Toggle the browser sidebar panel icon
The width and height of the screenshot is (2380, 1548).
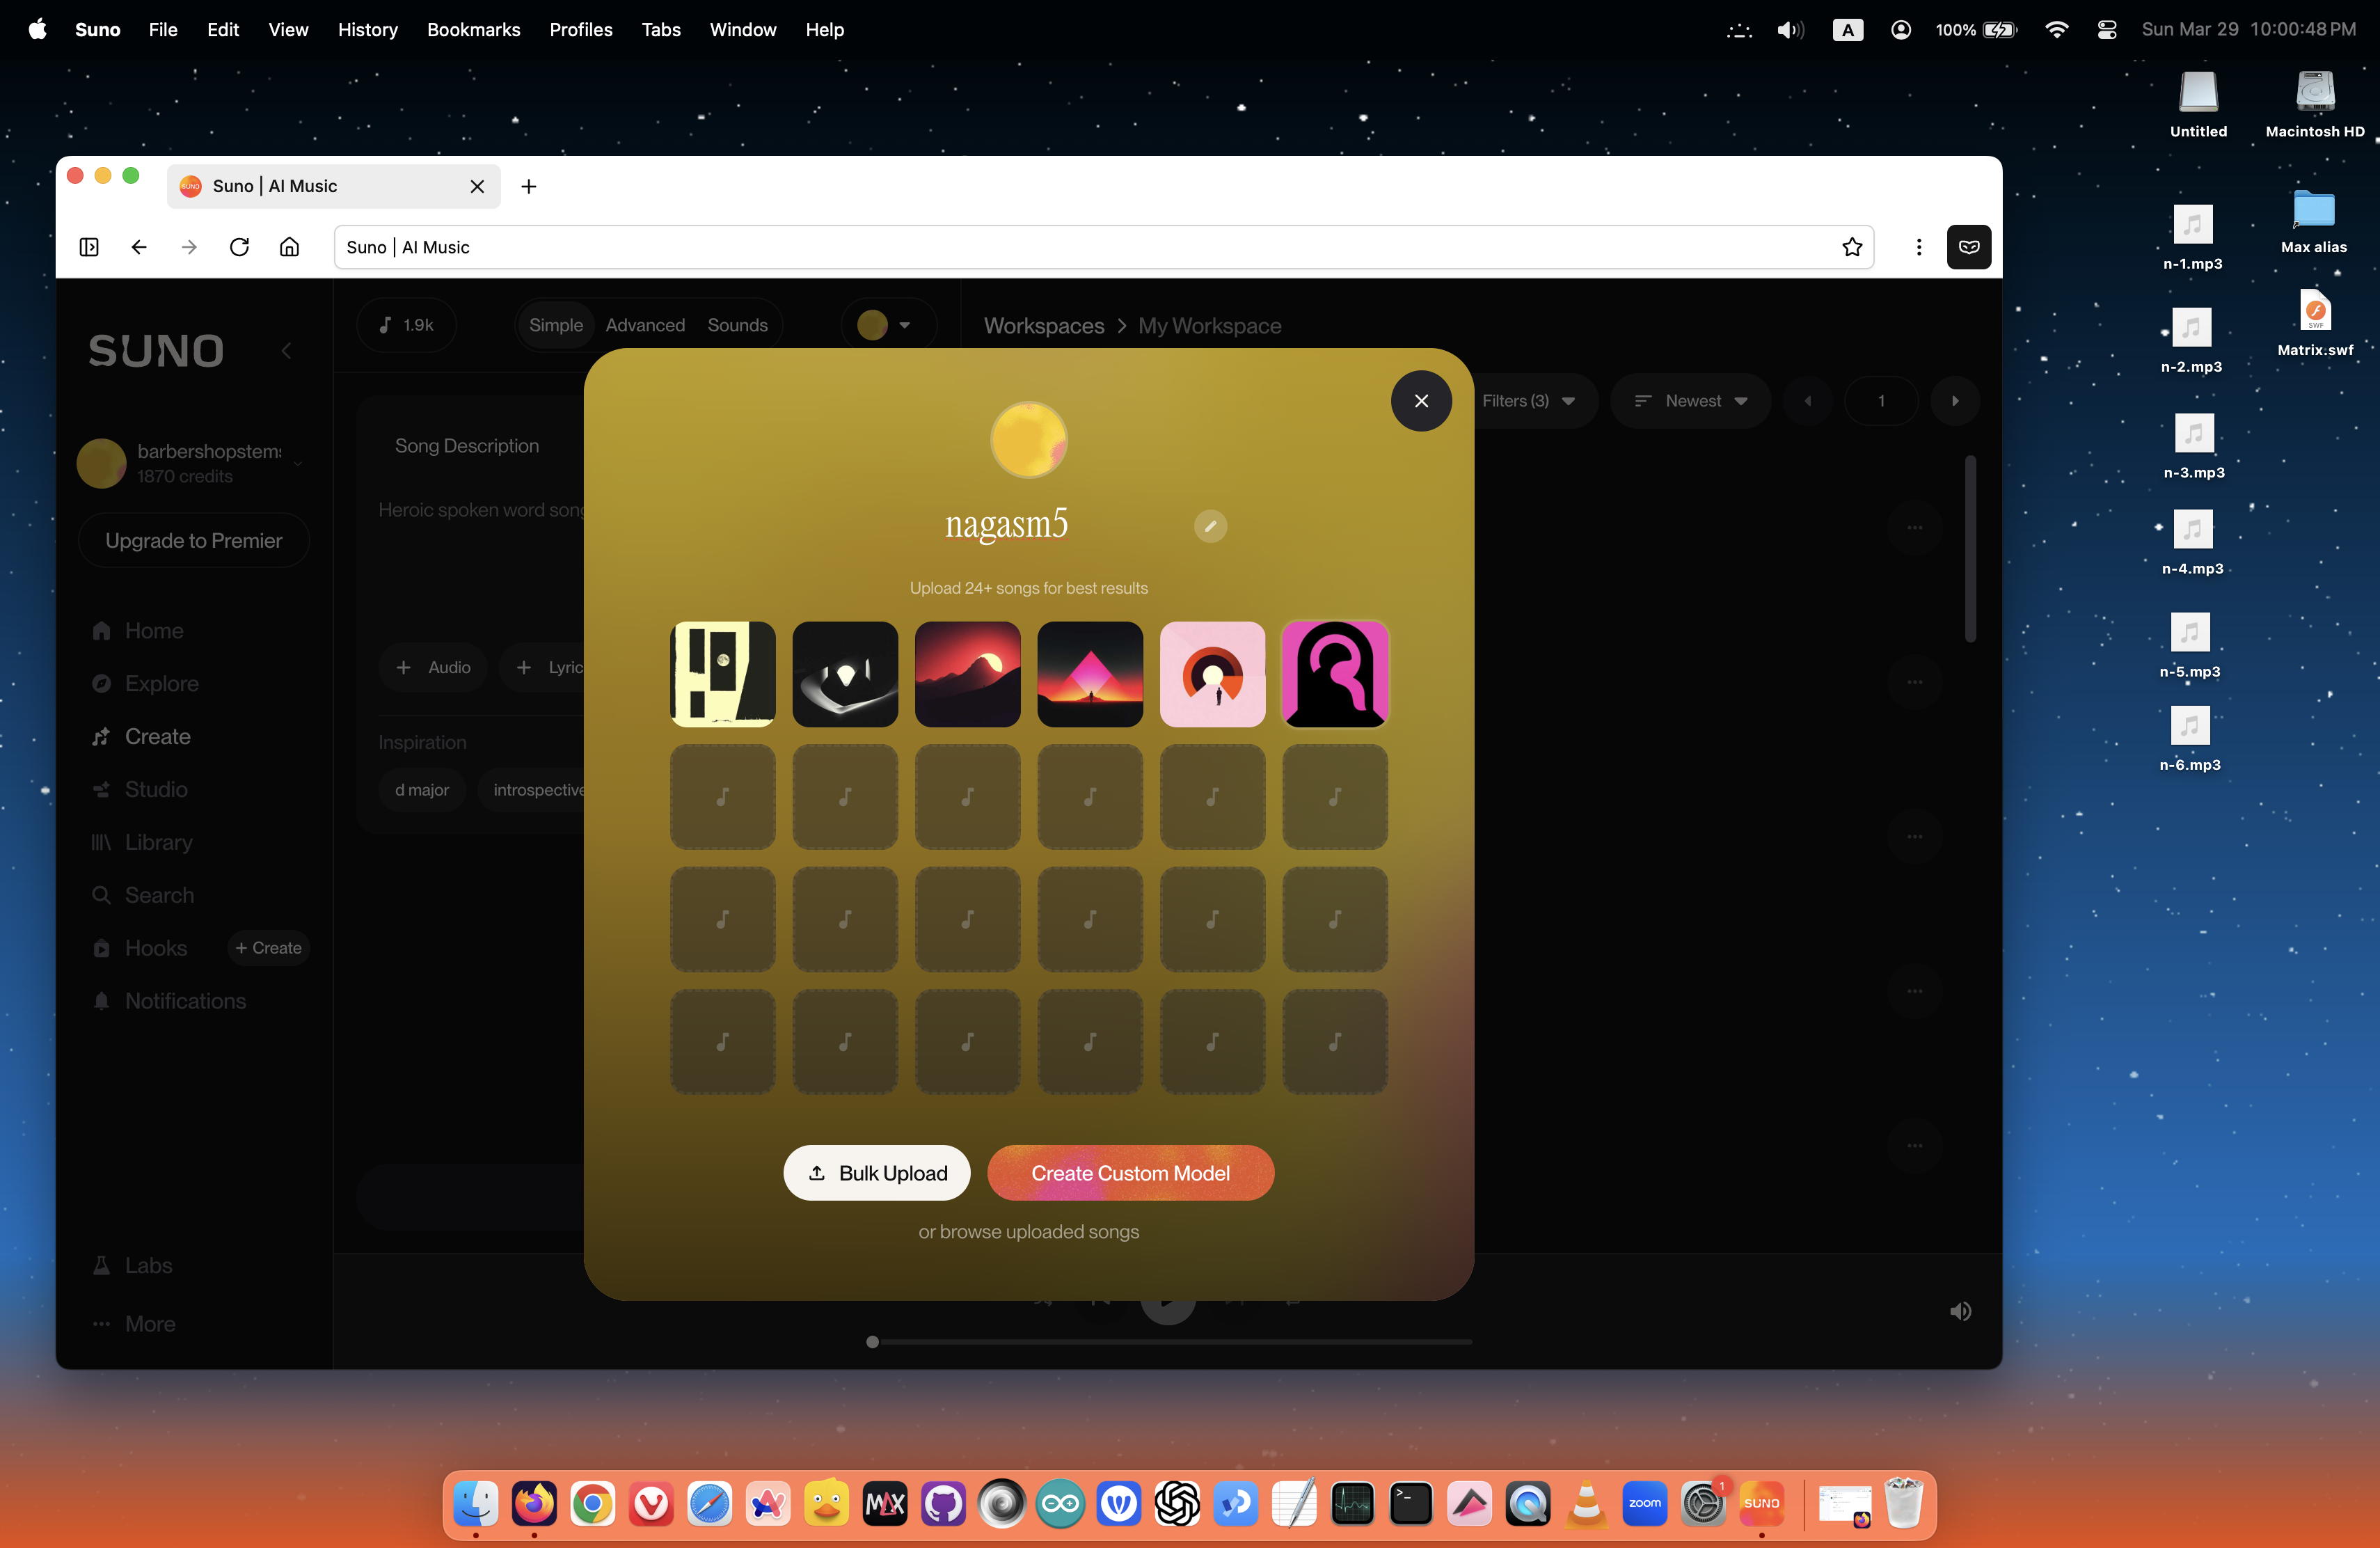pyautogui.click(x=89, y=247)
